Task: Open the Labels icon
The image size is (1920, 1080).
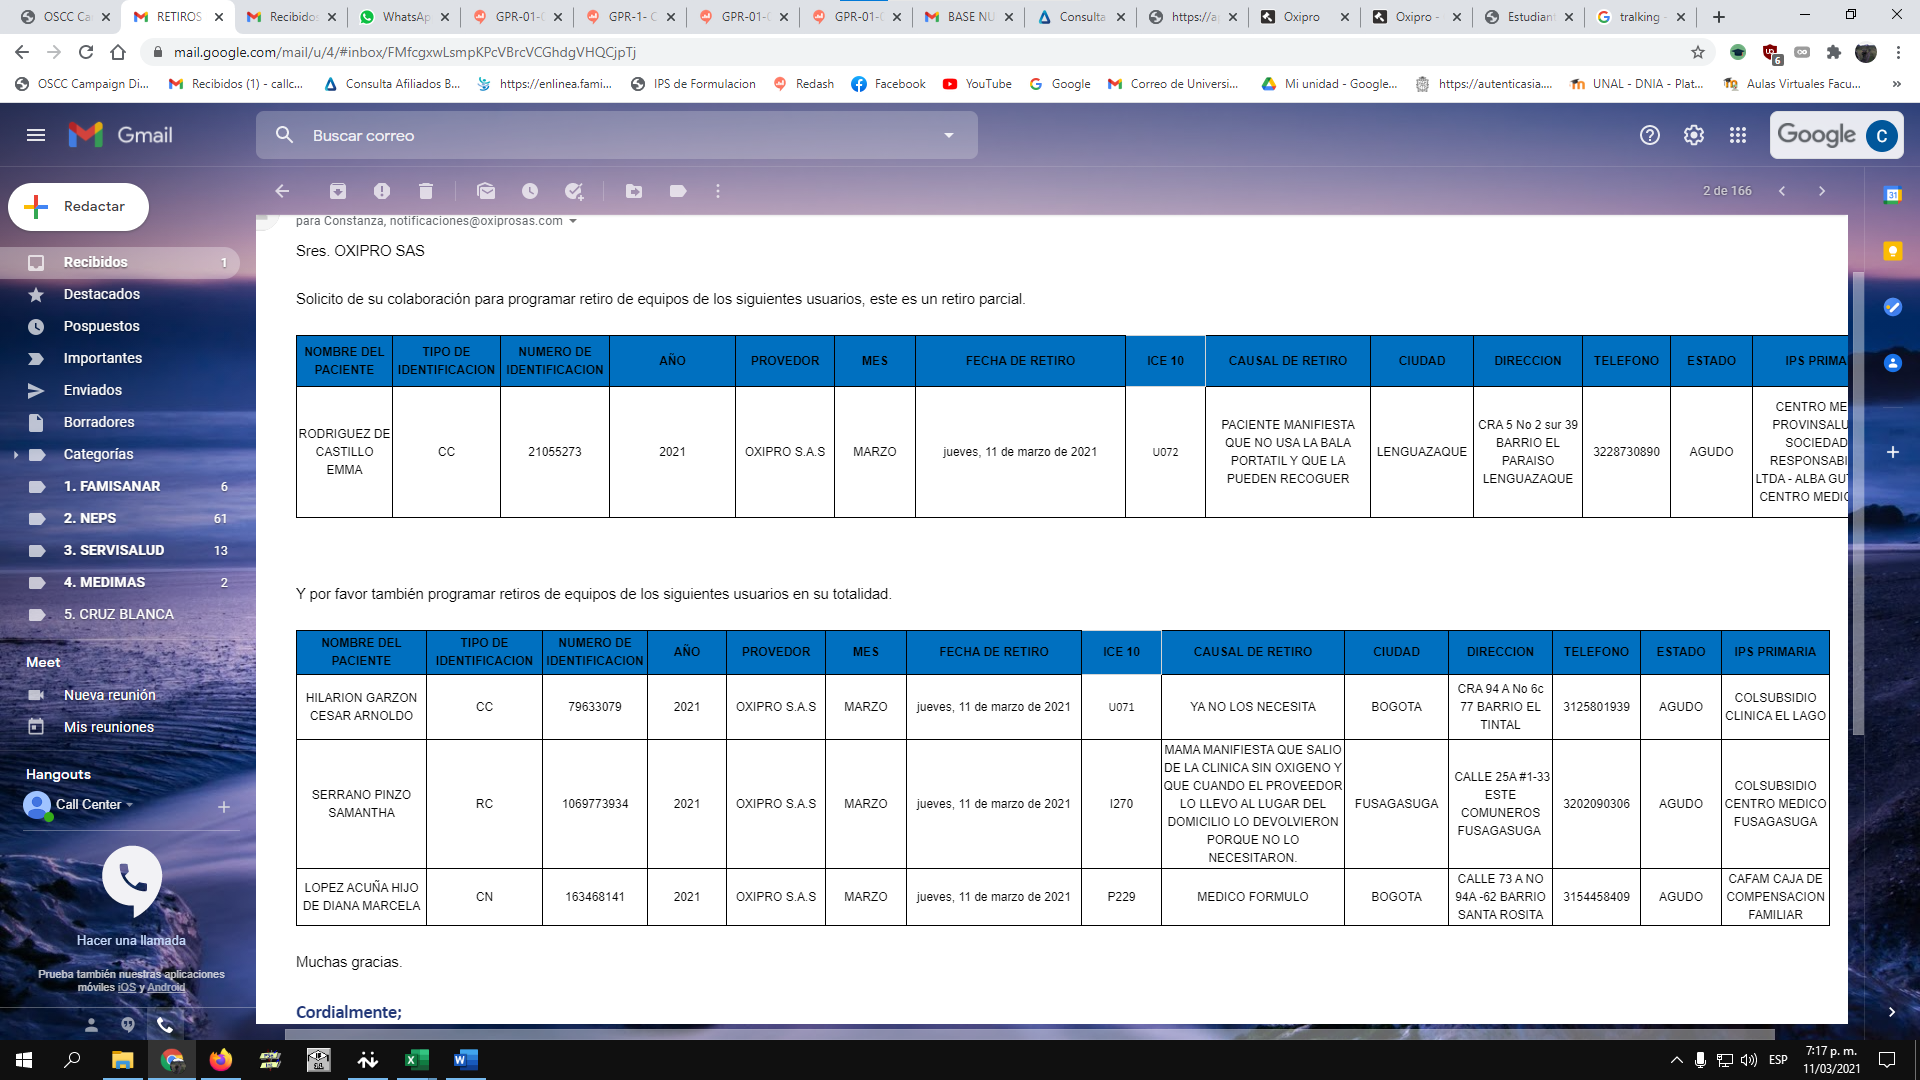Action: click(678, 191)
